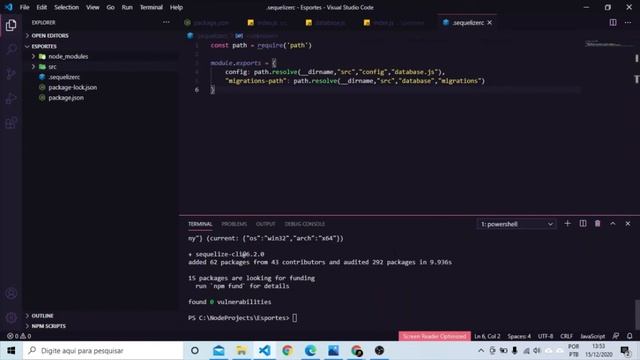Open Run and Debug view

11,98
